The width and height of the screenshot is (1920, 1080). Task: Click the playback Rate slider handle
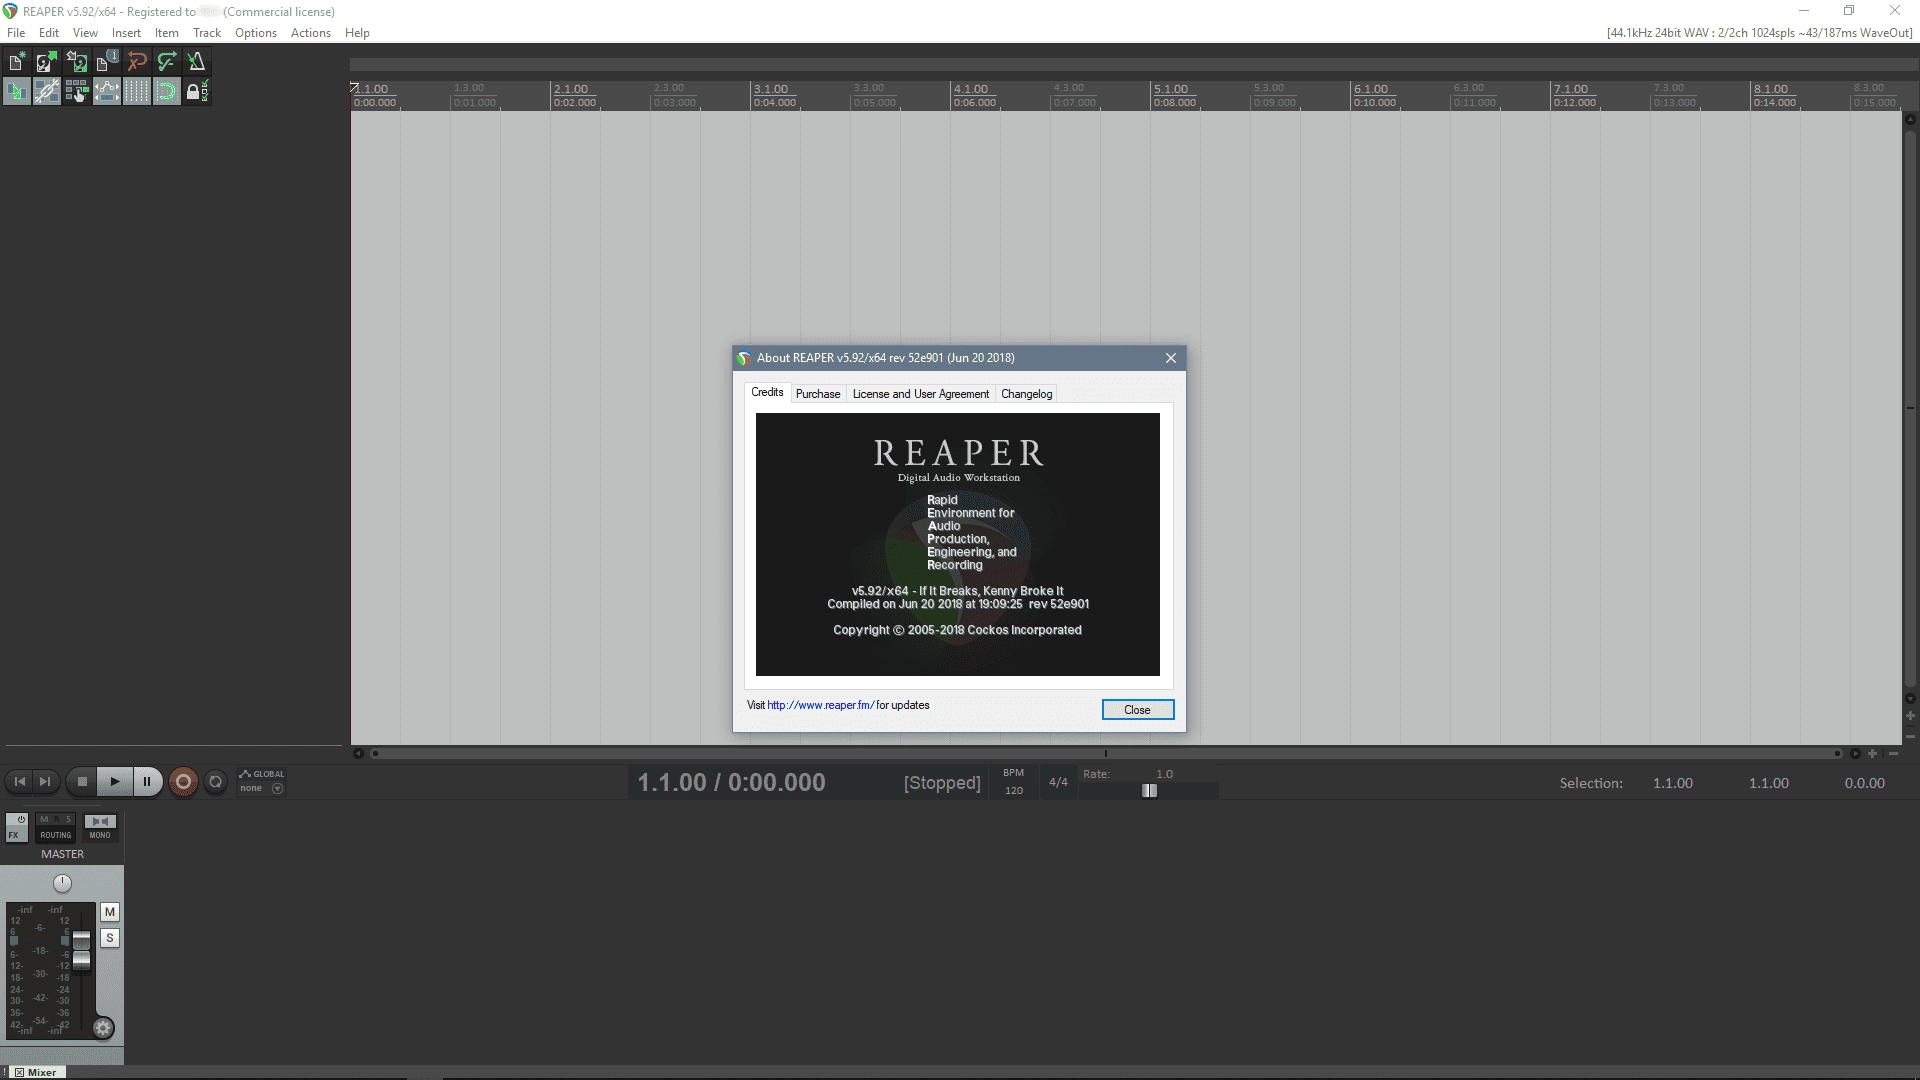pyautogui.click(x=1149, y=790)
